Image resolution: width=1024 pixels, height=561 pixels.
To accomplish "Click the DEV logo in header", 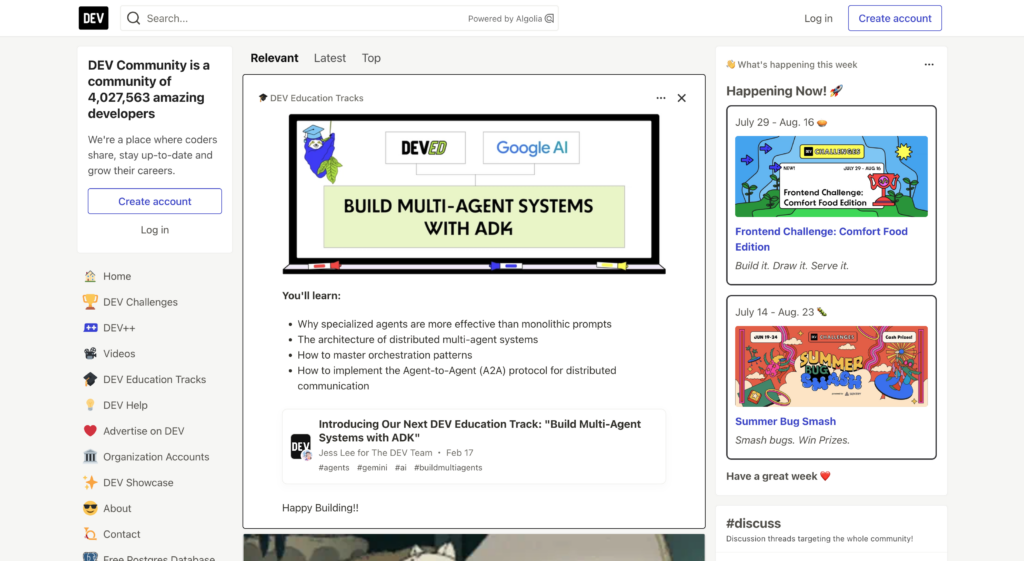I will coord(93,18).
